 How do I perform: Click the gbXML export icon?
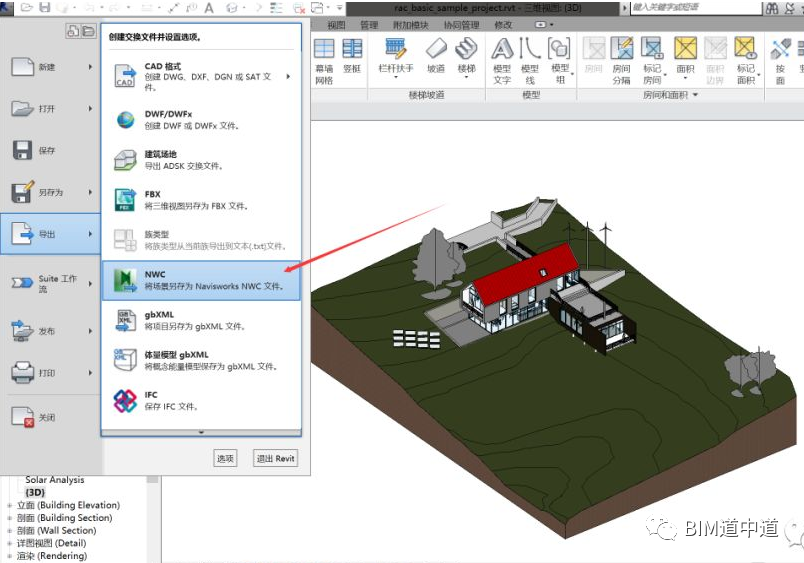[125, 320]
